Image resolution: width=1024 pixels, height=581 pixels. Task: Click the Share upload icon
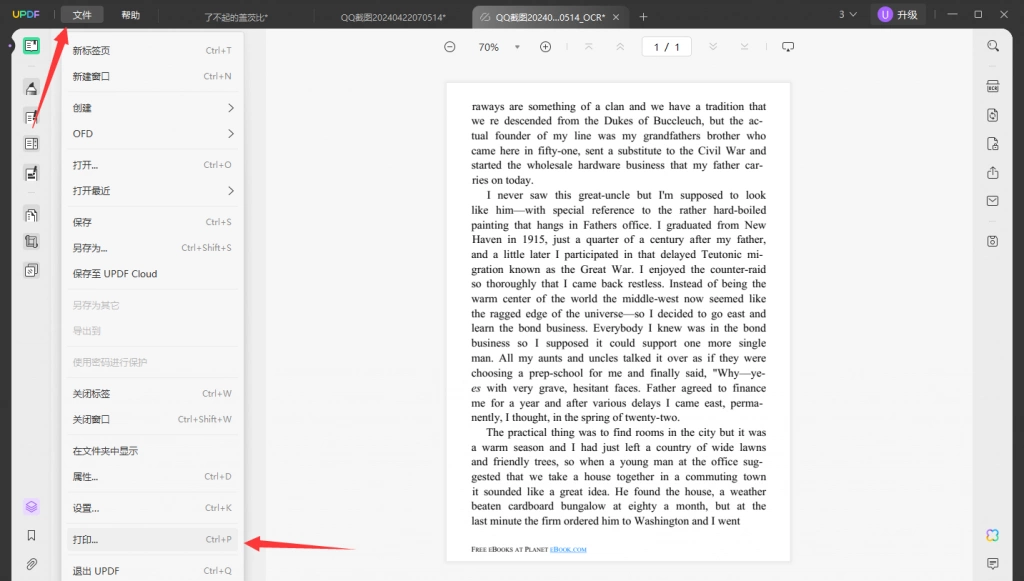[x=993, y=172]
